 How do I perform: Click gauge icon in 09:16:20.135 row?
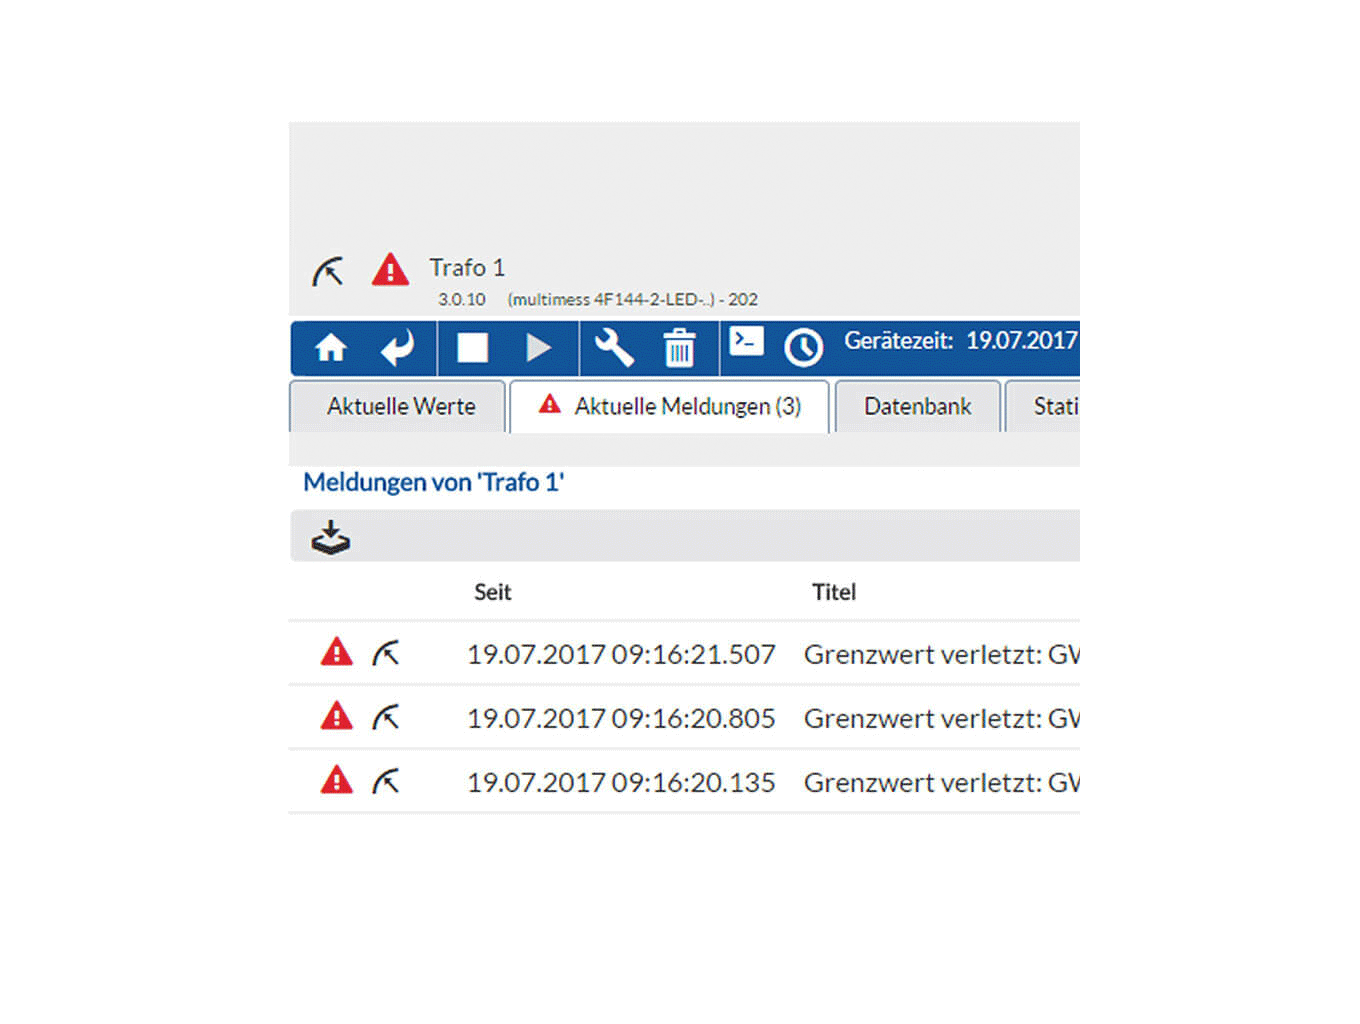(x=386, y=781)
